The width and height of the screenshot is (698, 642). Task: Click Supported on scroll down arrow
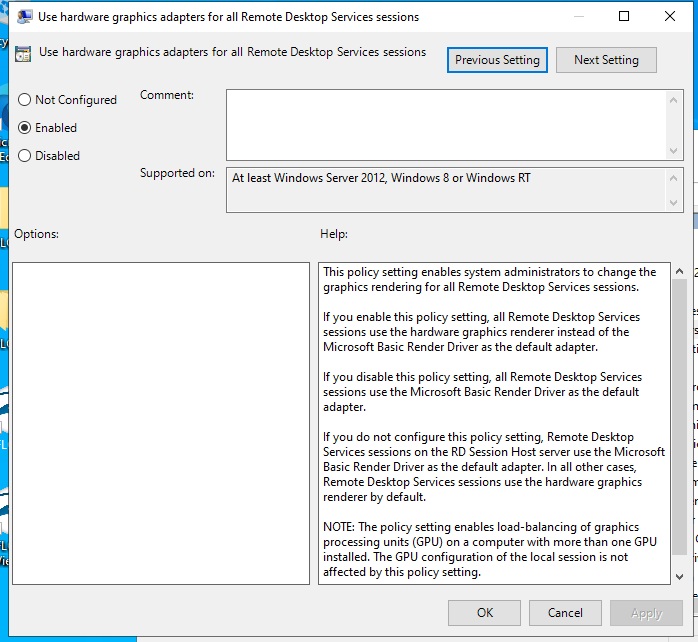coord(674,203)
